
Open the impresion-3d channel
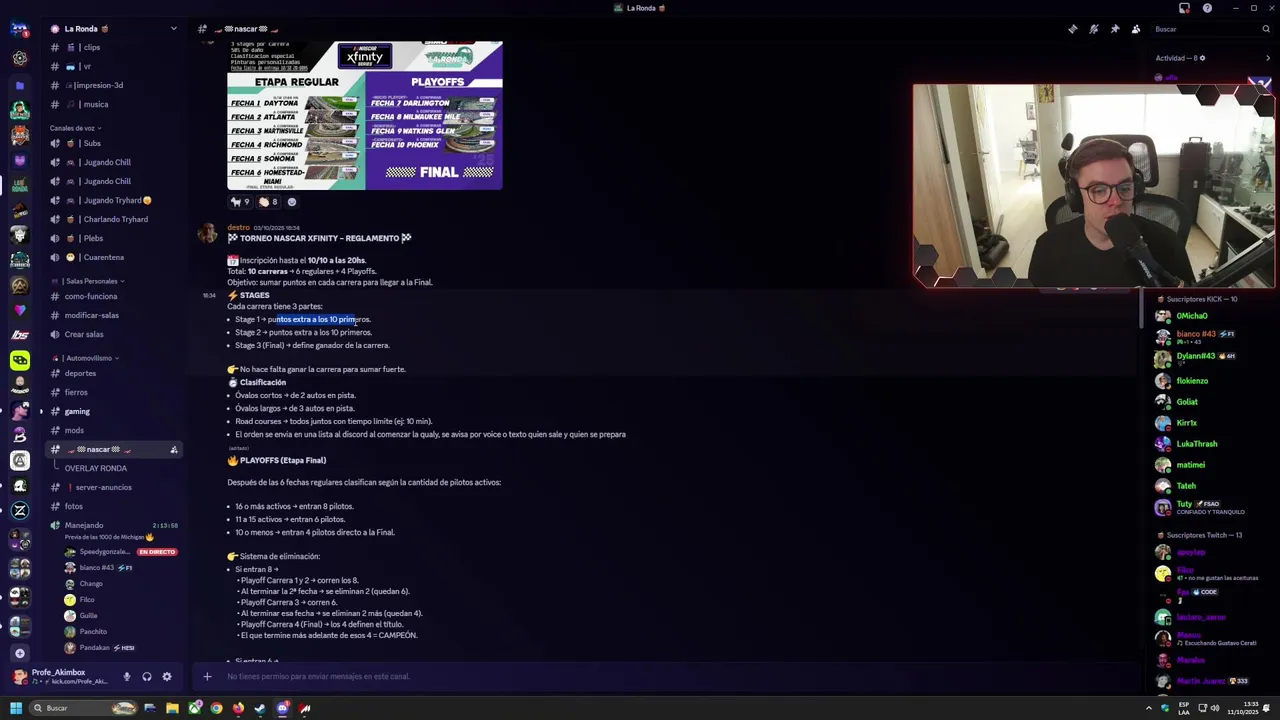click(x=115, y=85)
